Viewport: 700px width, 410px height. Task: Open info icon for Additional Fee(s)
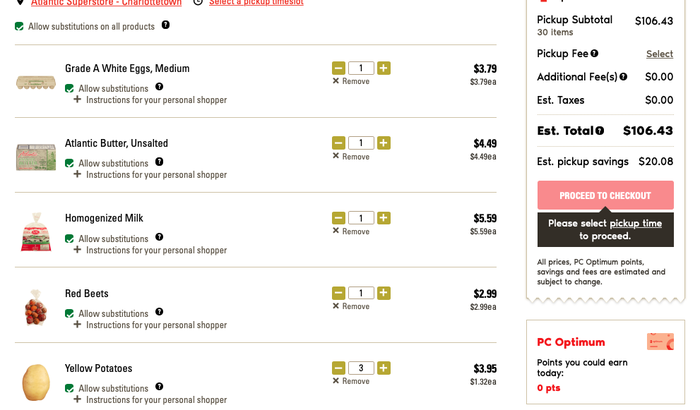pyautogui.click(x=624, y=77)
